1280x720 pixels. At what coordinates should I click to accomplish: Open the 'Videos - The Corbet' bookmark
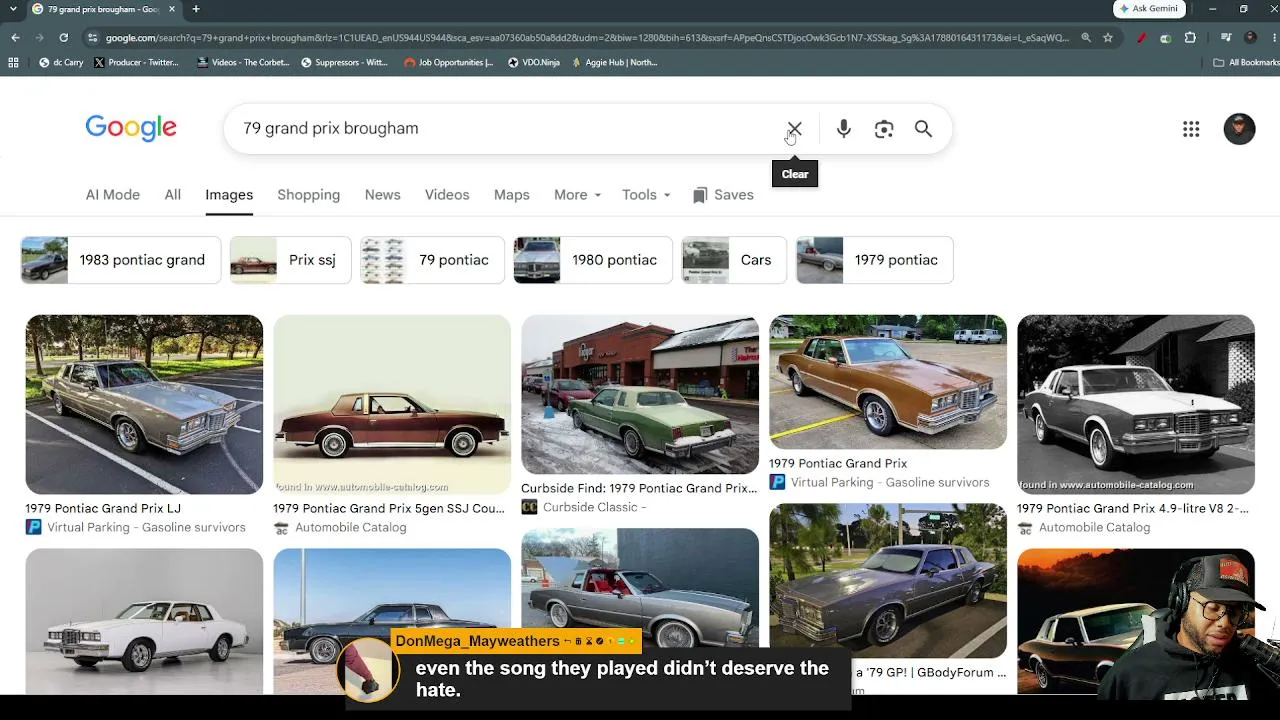pyautogui.click(x=243, y=62)
